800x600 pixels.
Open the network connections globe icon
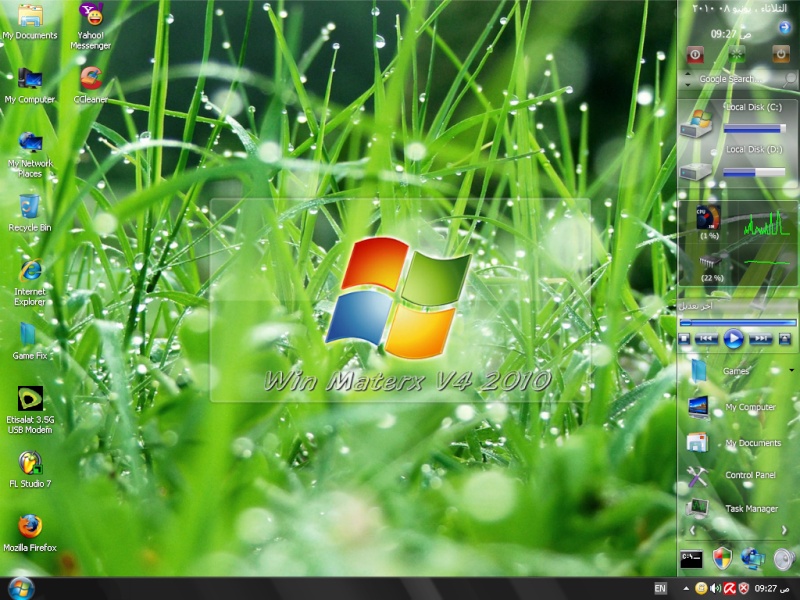(753, 558)
